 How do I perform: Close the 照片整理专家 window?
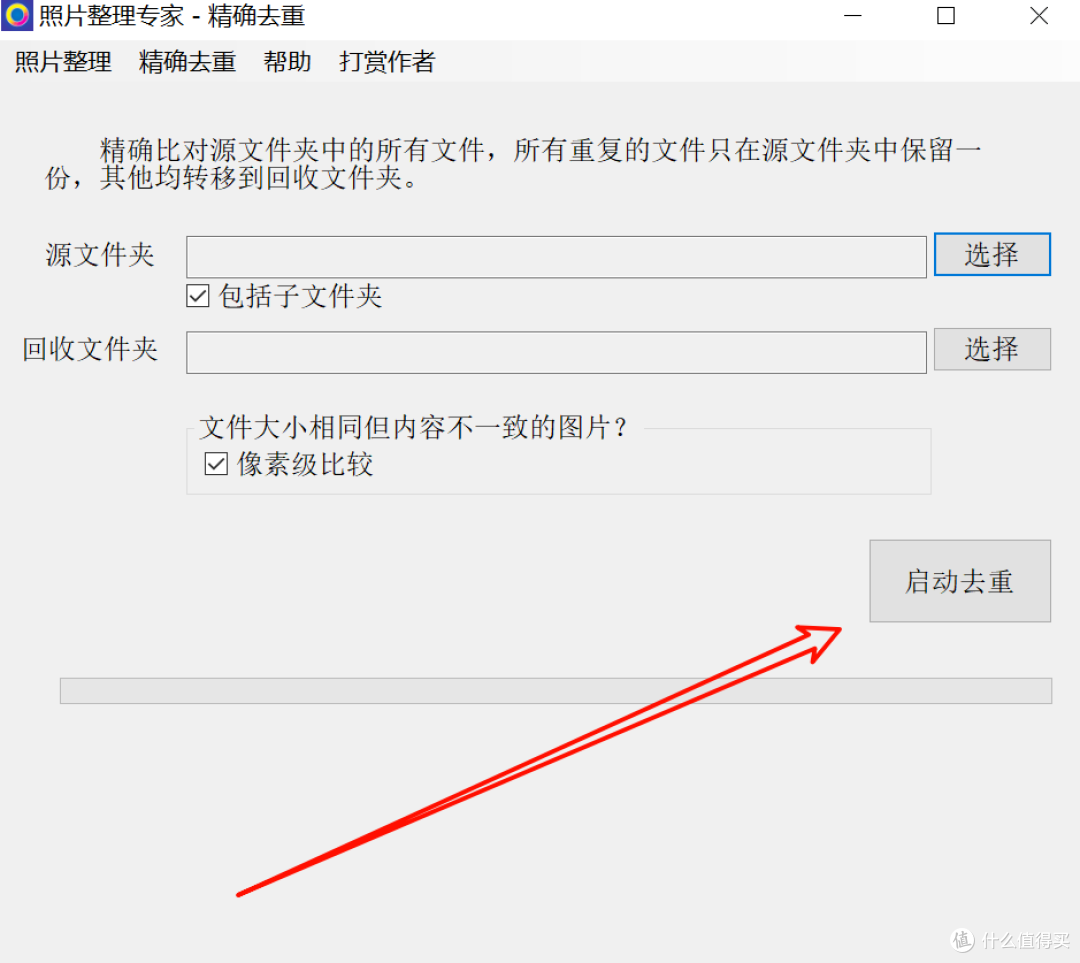tap(1039, 15)
